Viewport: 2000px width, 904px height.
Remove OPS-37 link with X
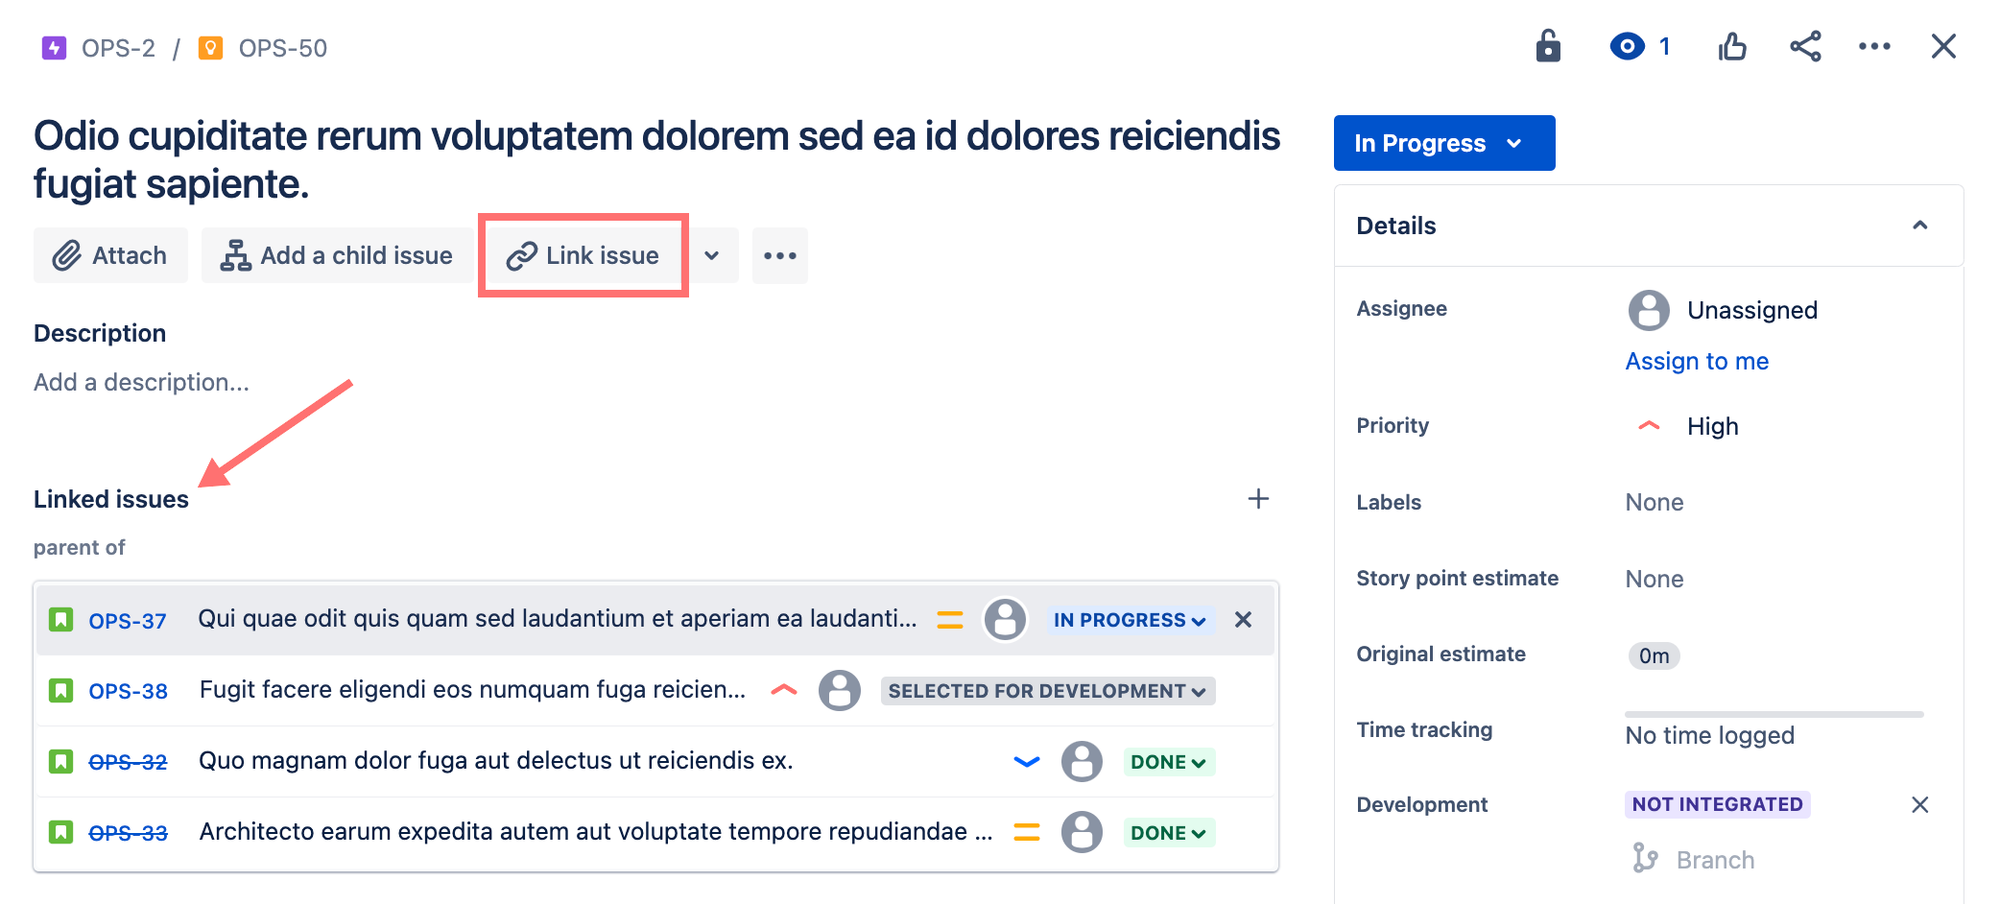click(1243, 620)
